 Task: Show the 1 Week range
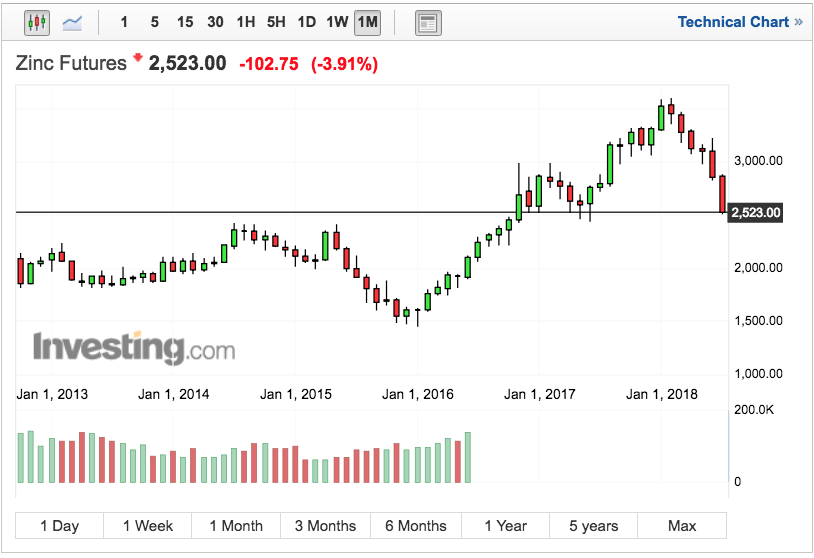click(x=147, y=526)
